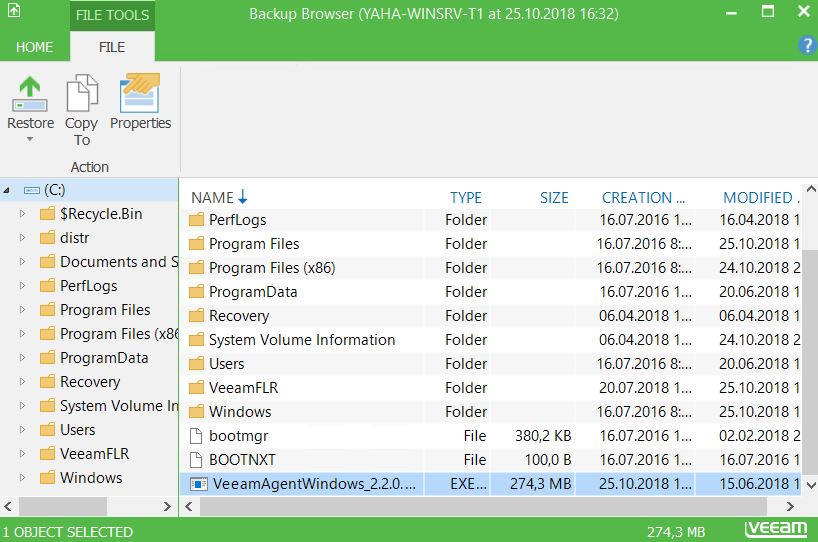Expand PerfLogs in the tree

22,285
